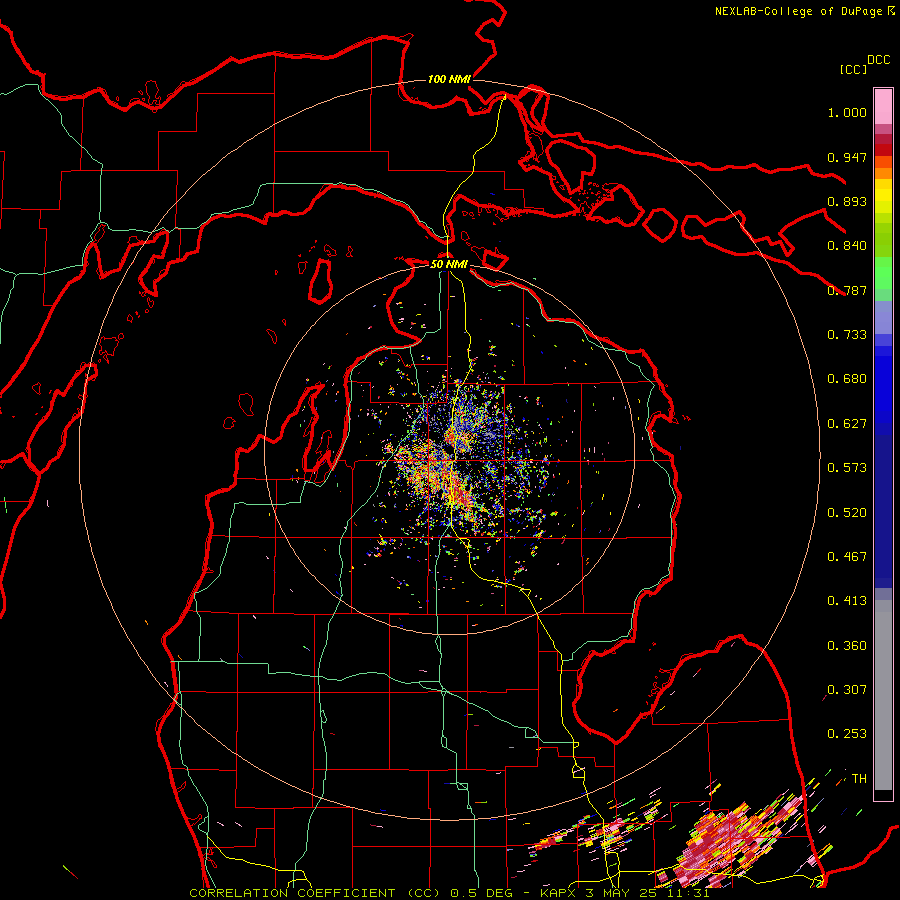Select the 0.520 scale value

coord(847,513)
